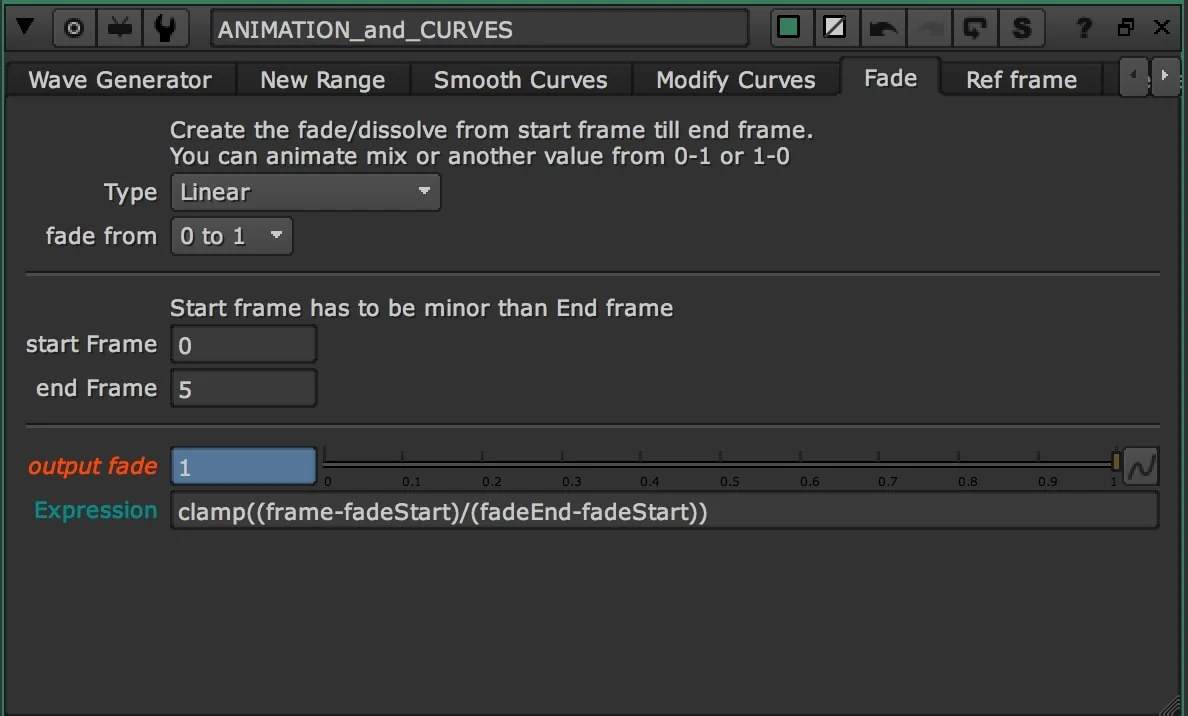Select the Modify Curves tab
Screen dimensions: 1188x716
736,79
